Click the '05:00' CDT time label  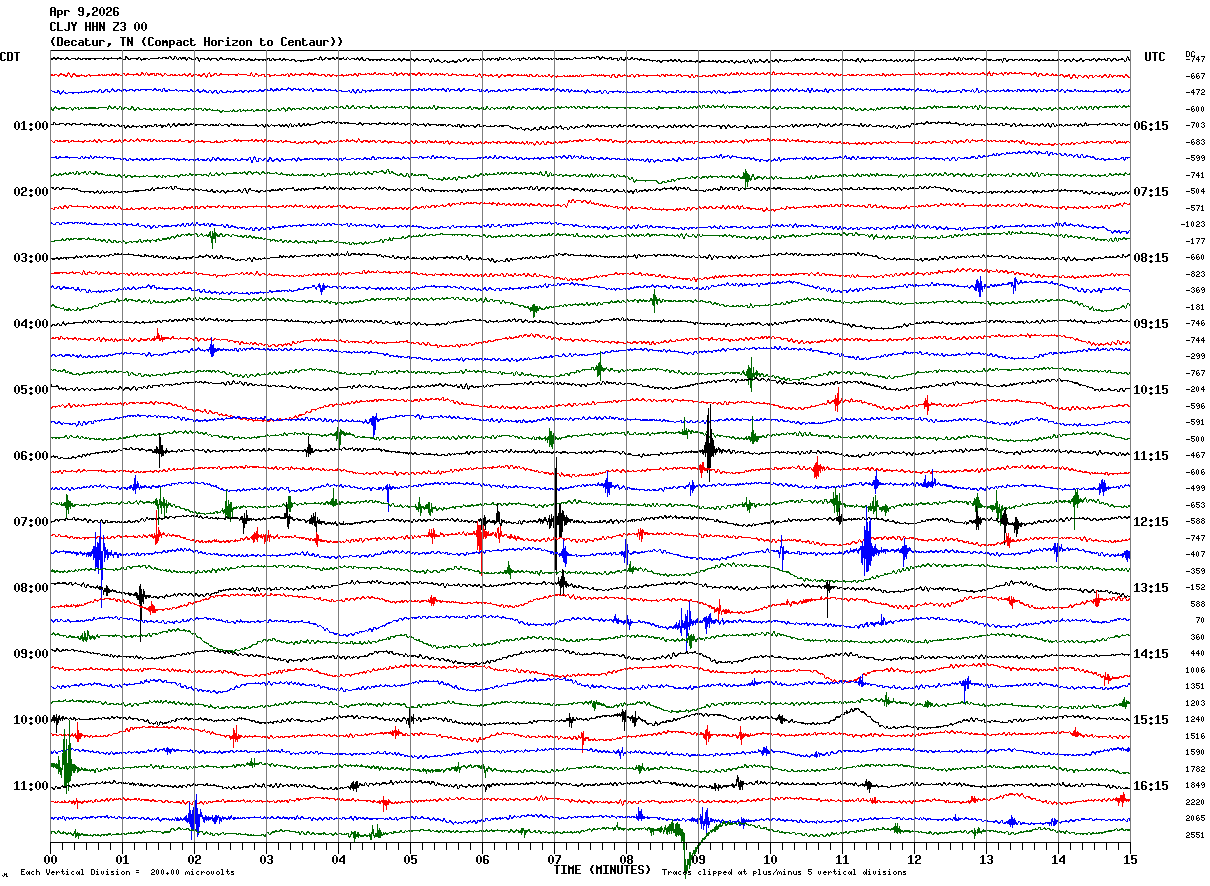coord(31,390)
